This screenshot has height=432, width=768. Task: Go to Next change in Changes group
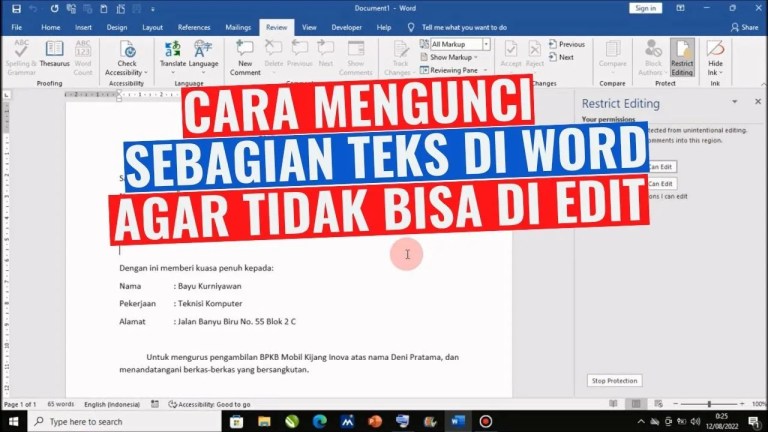point(561,57)
